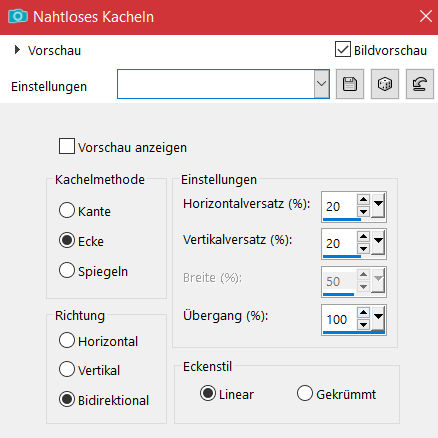Viewport: 438px width, 438px height.
Task: Expand the Vorschau disclosure triangle
Action: [x=17, y=50]
